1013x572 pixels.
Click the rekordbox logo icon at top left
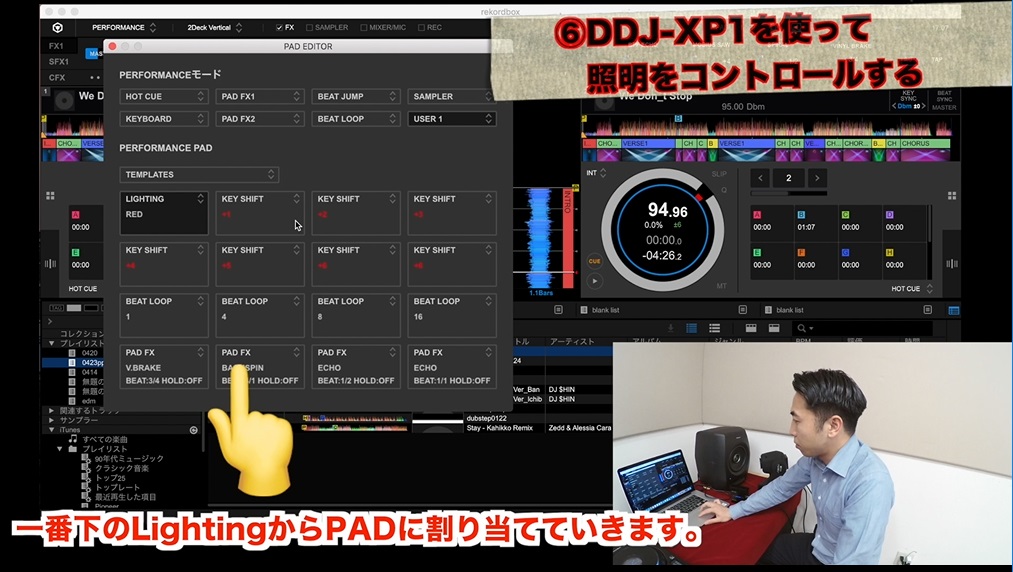(x=57, y=28)
